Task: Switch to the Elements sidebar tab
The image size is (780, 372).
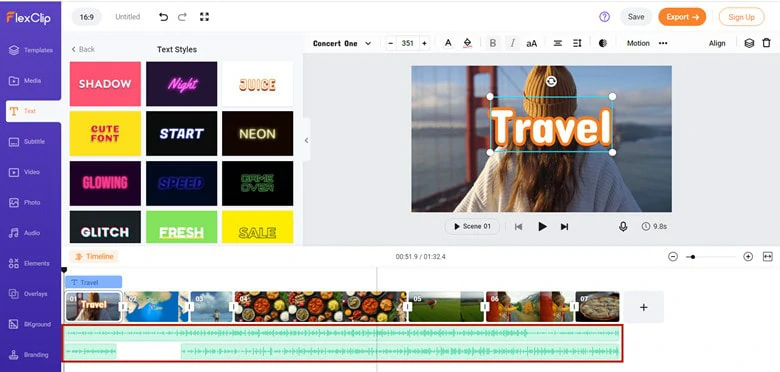Action: (x=31, y=264)
